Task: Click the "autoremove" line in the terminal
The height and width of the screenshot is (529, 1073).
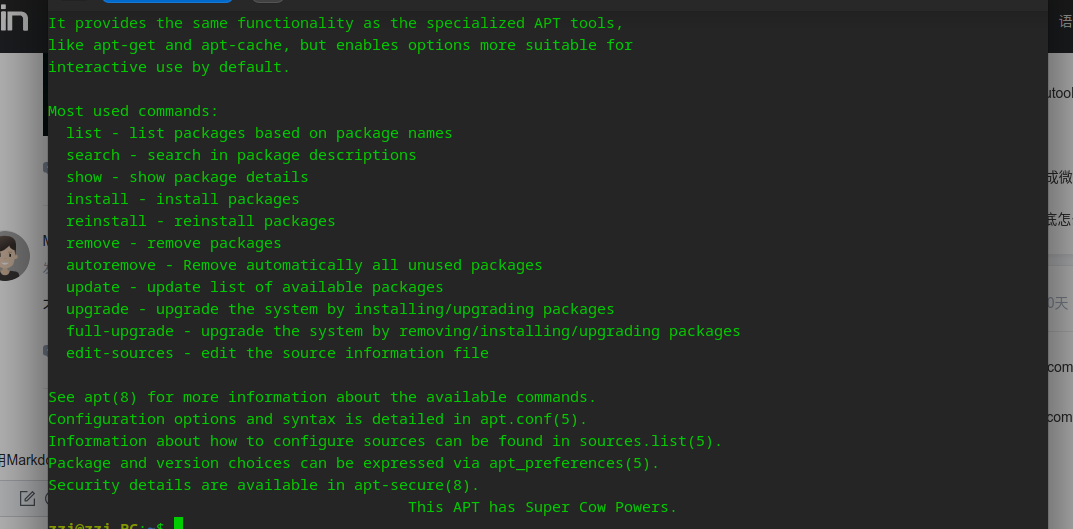Action: click(x=304, y=265)
